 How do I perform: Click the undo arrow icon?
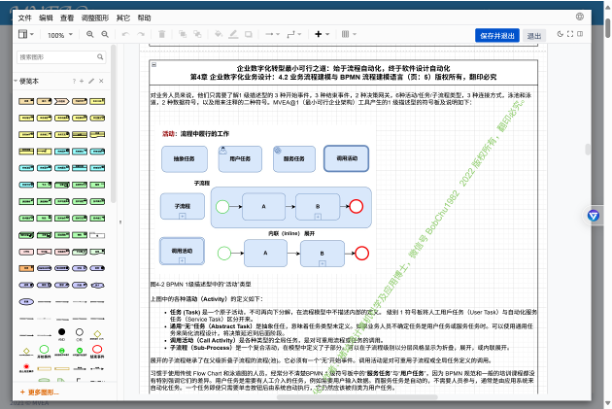point(125,34)
